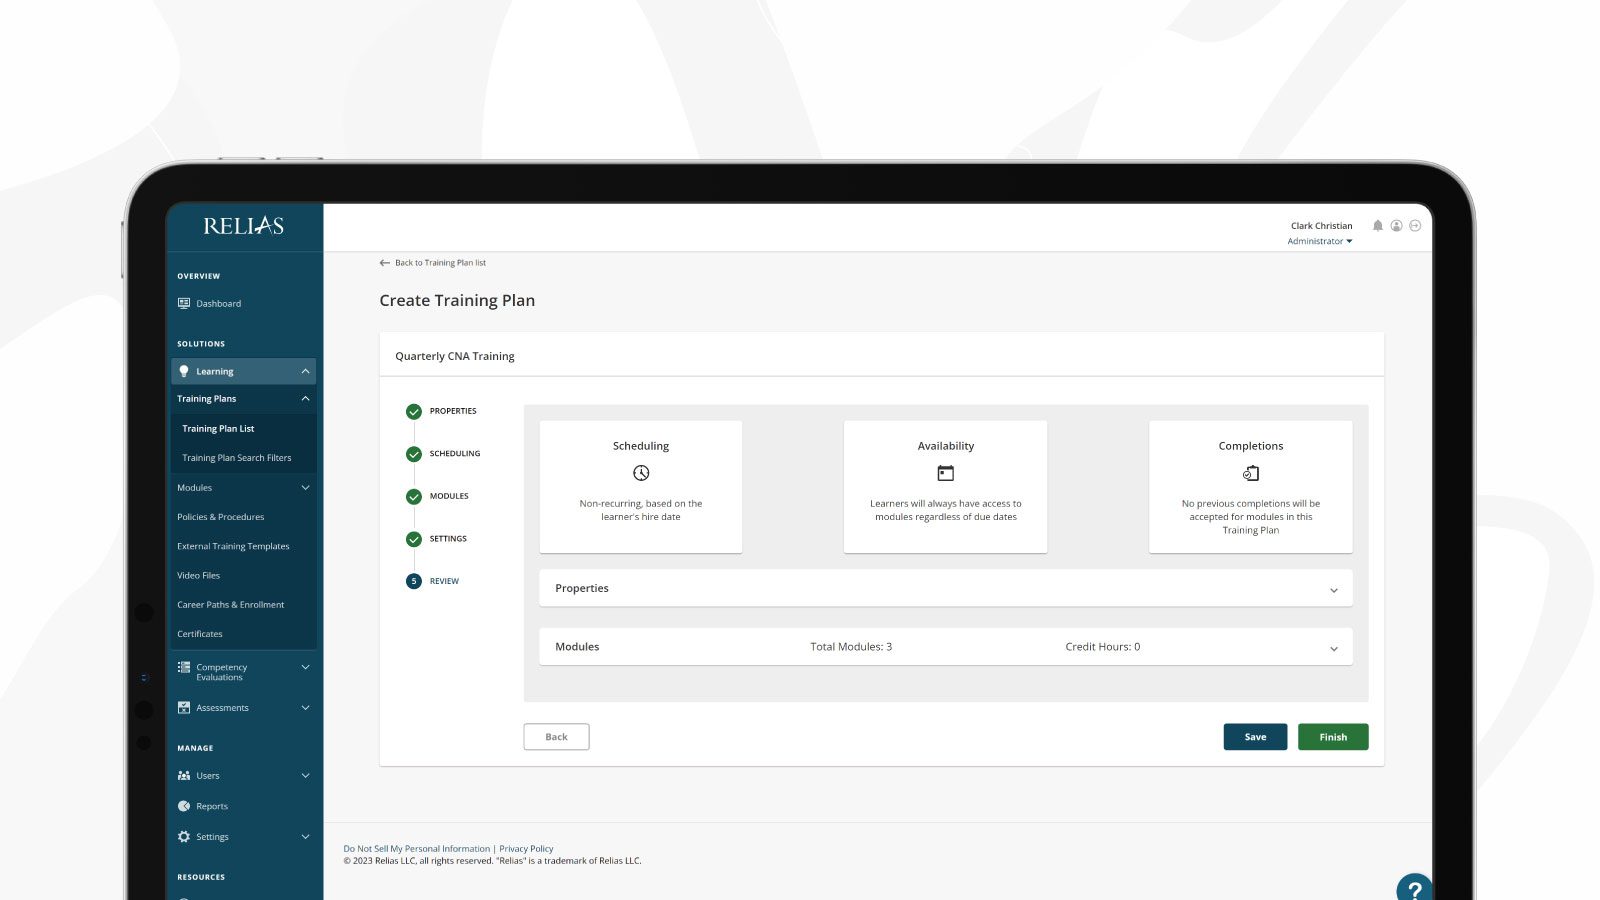Viewport: 1600px width, 900px height.
Task: Click the Users people icon
Action: point(184,776)
